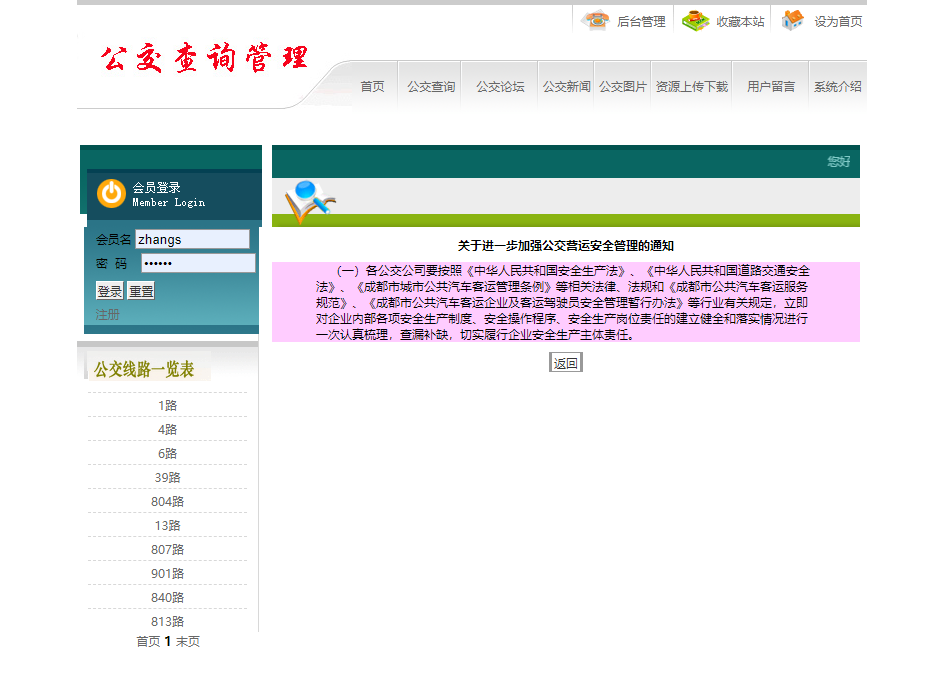926x686 pixels.
Task: Click 设为首页 set homepage link
Action: [838, 22]
